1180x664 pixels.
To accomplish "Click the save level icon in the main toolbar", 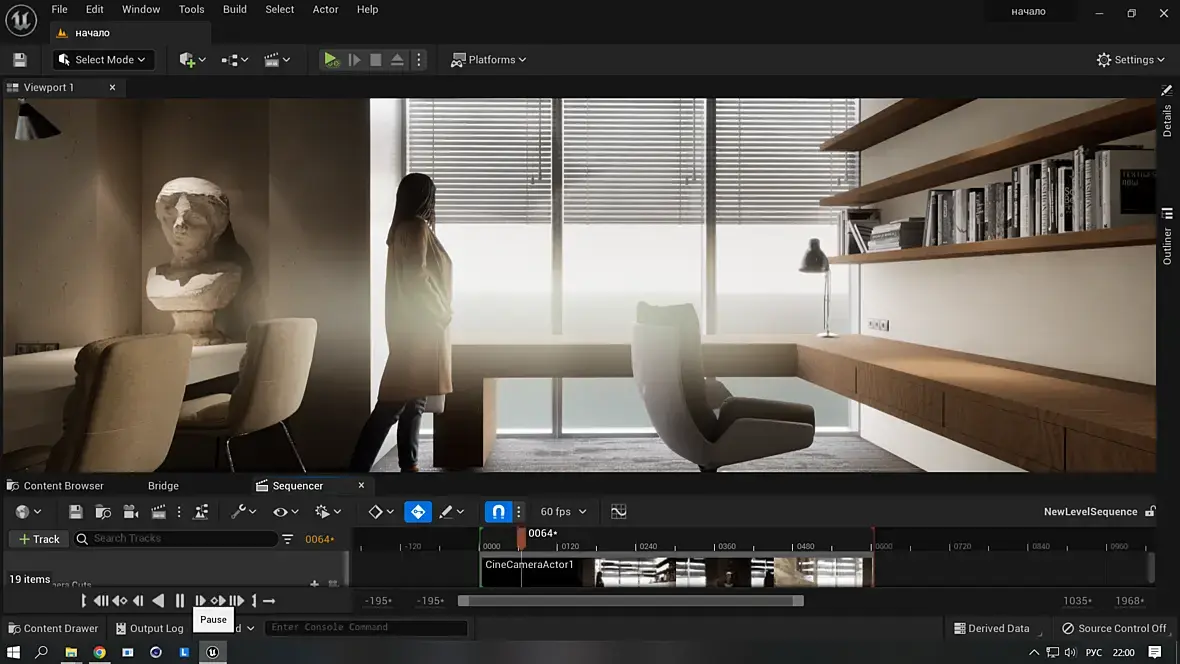I will pyautogui.click(x=20, y=60).
